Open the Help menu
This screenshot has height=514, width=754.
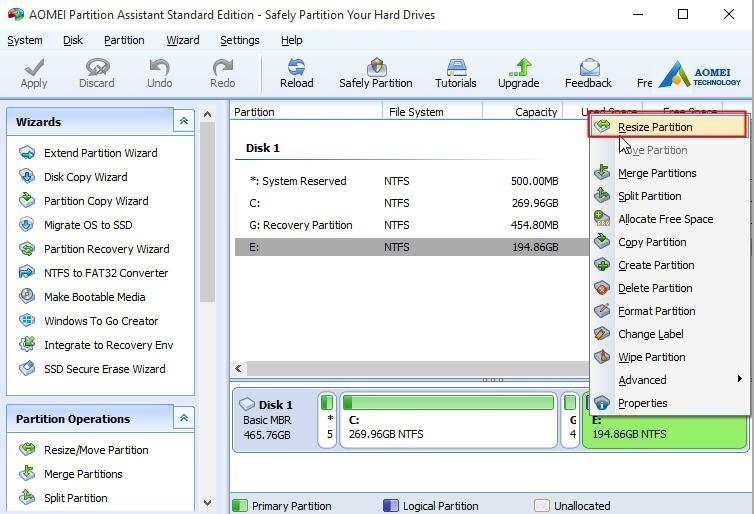(291, 40)
